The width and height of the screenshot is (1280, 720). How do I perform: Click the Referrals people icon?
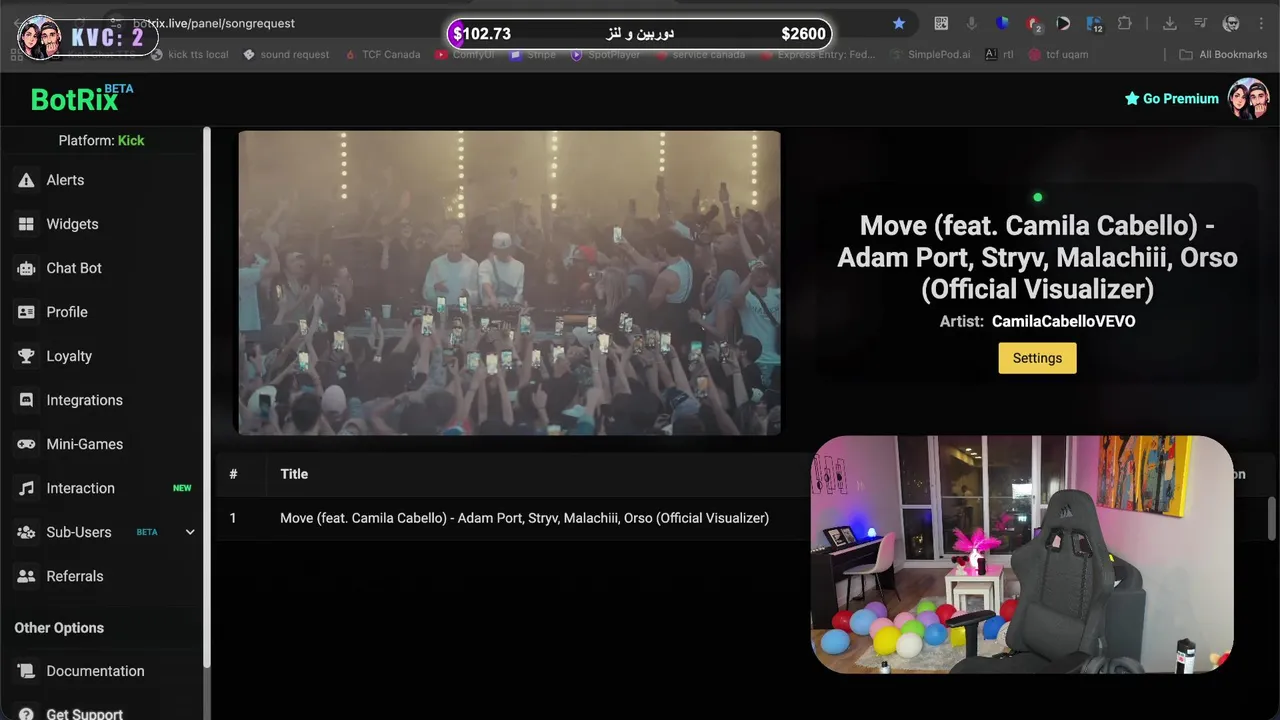26,576
